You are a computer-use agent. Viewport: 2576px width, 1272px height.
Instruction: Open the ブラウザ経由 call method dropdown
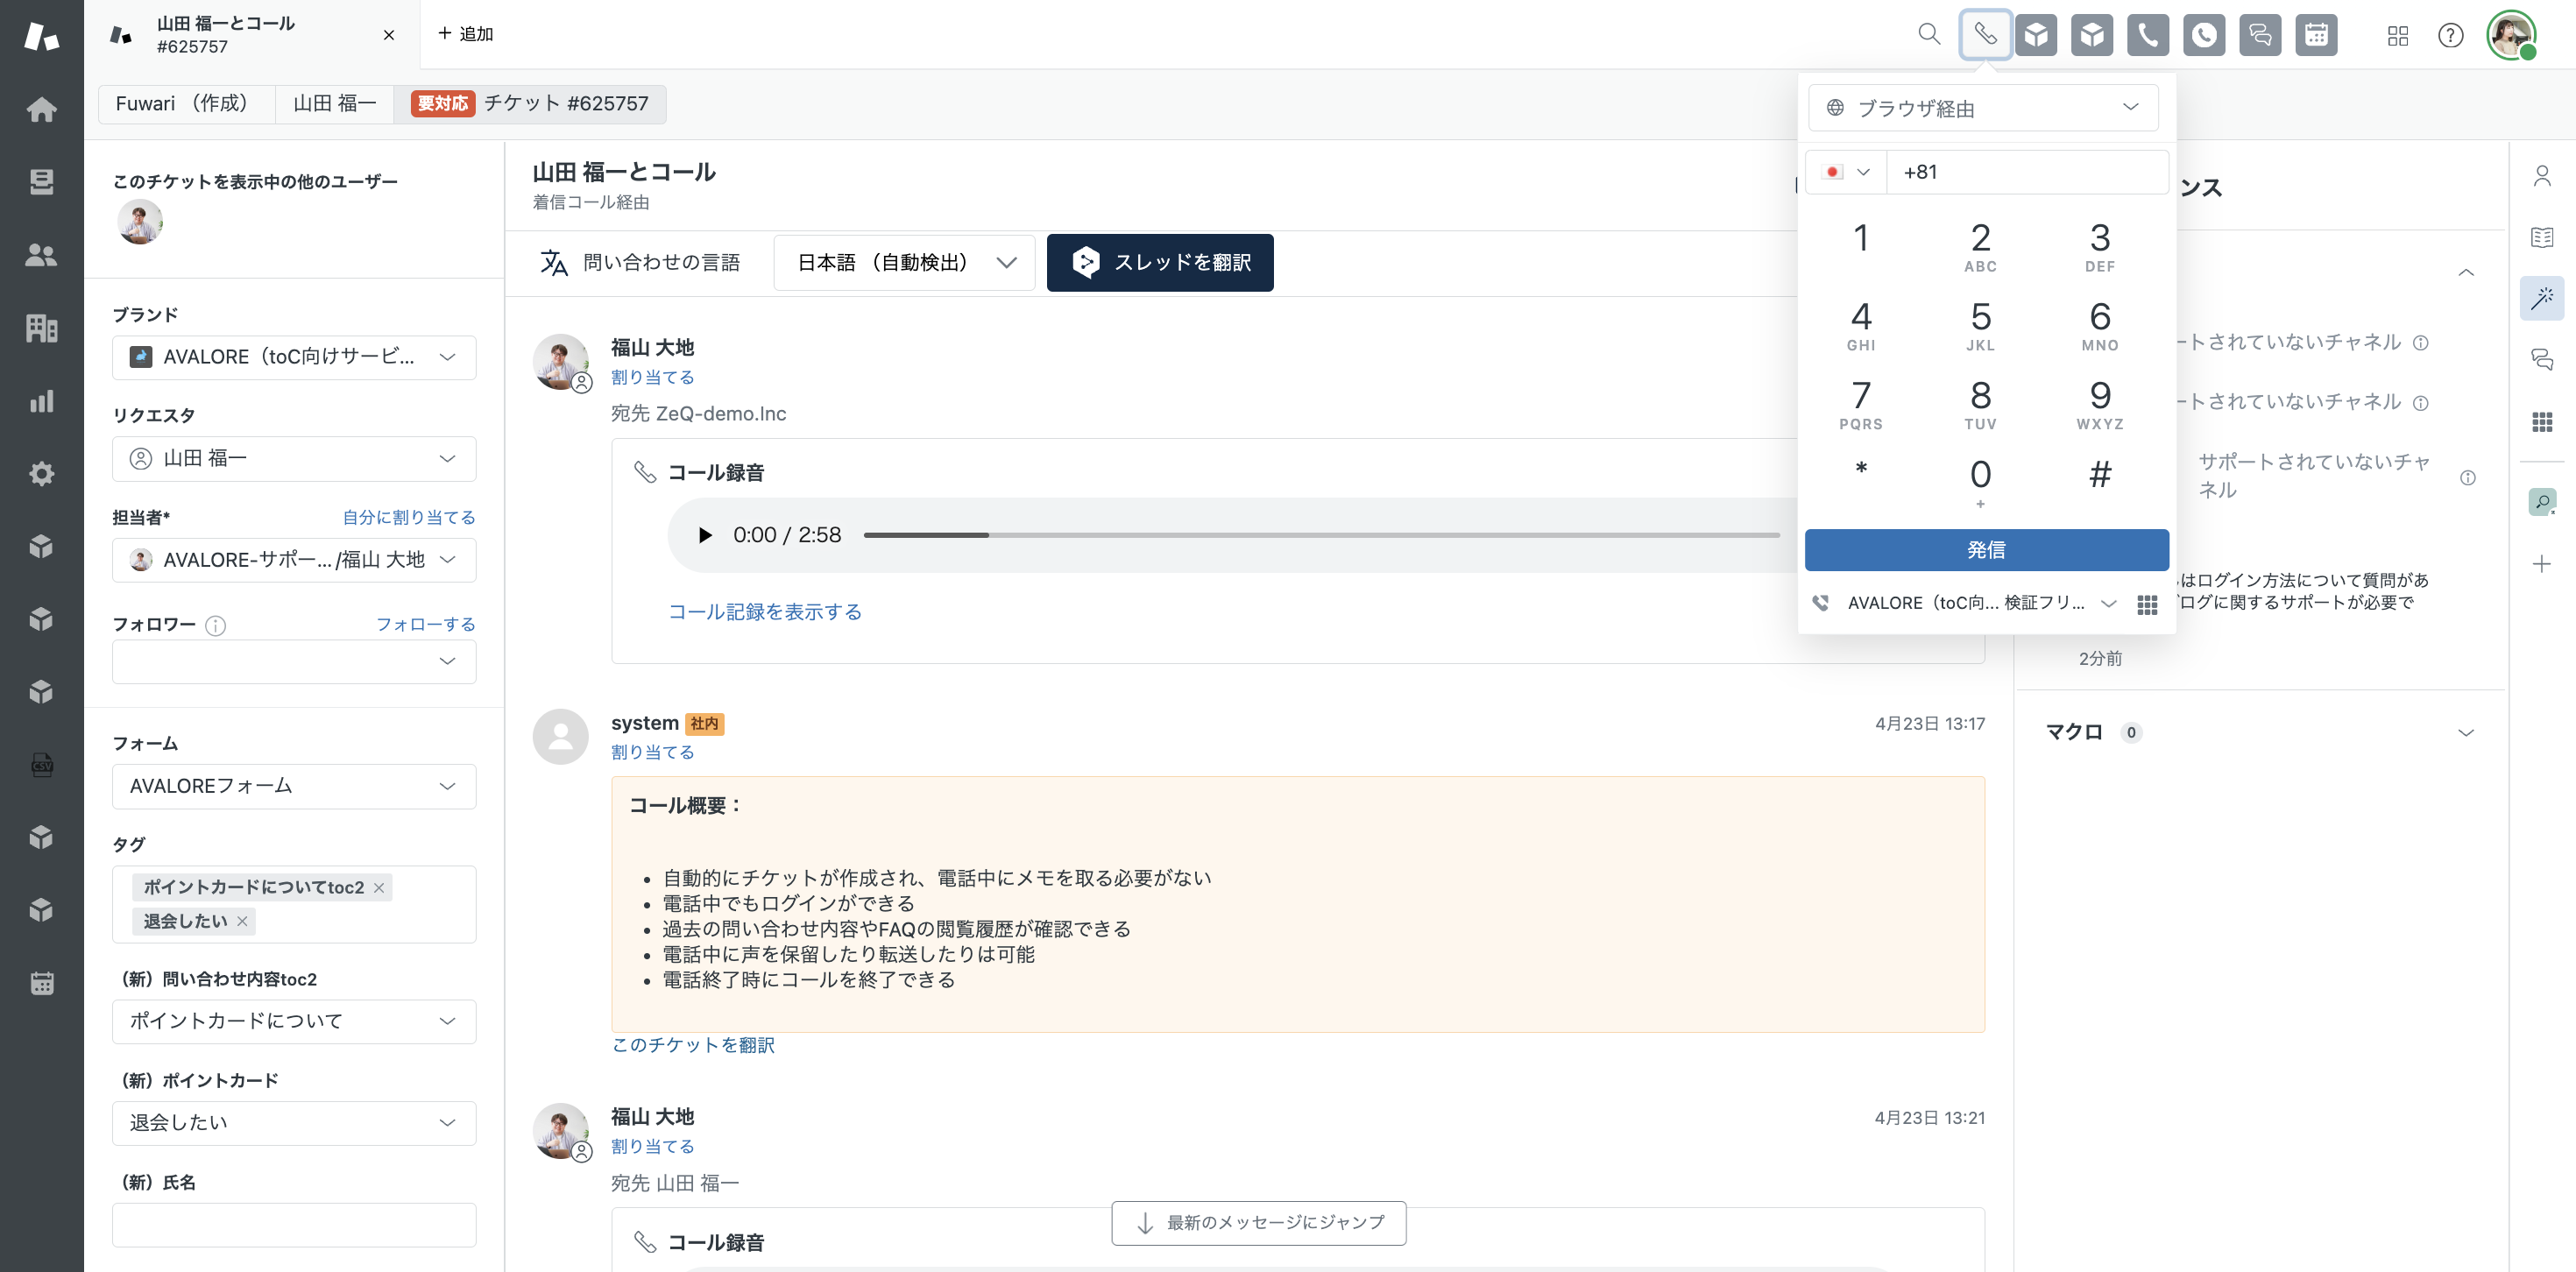[1983, 108]
